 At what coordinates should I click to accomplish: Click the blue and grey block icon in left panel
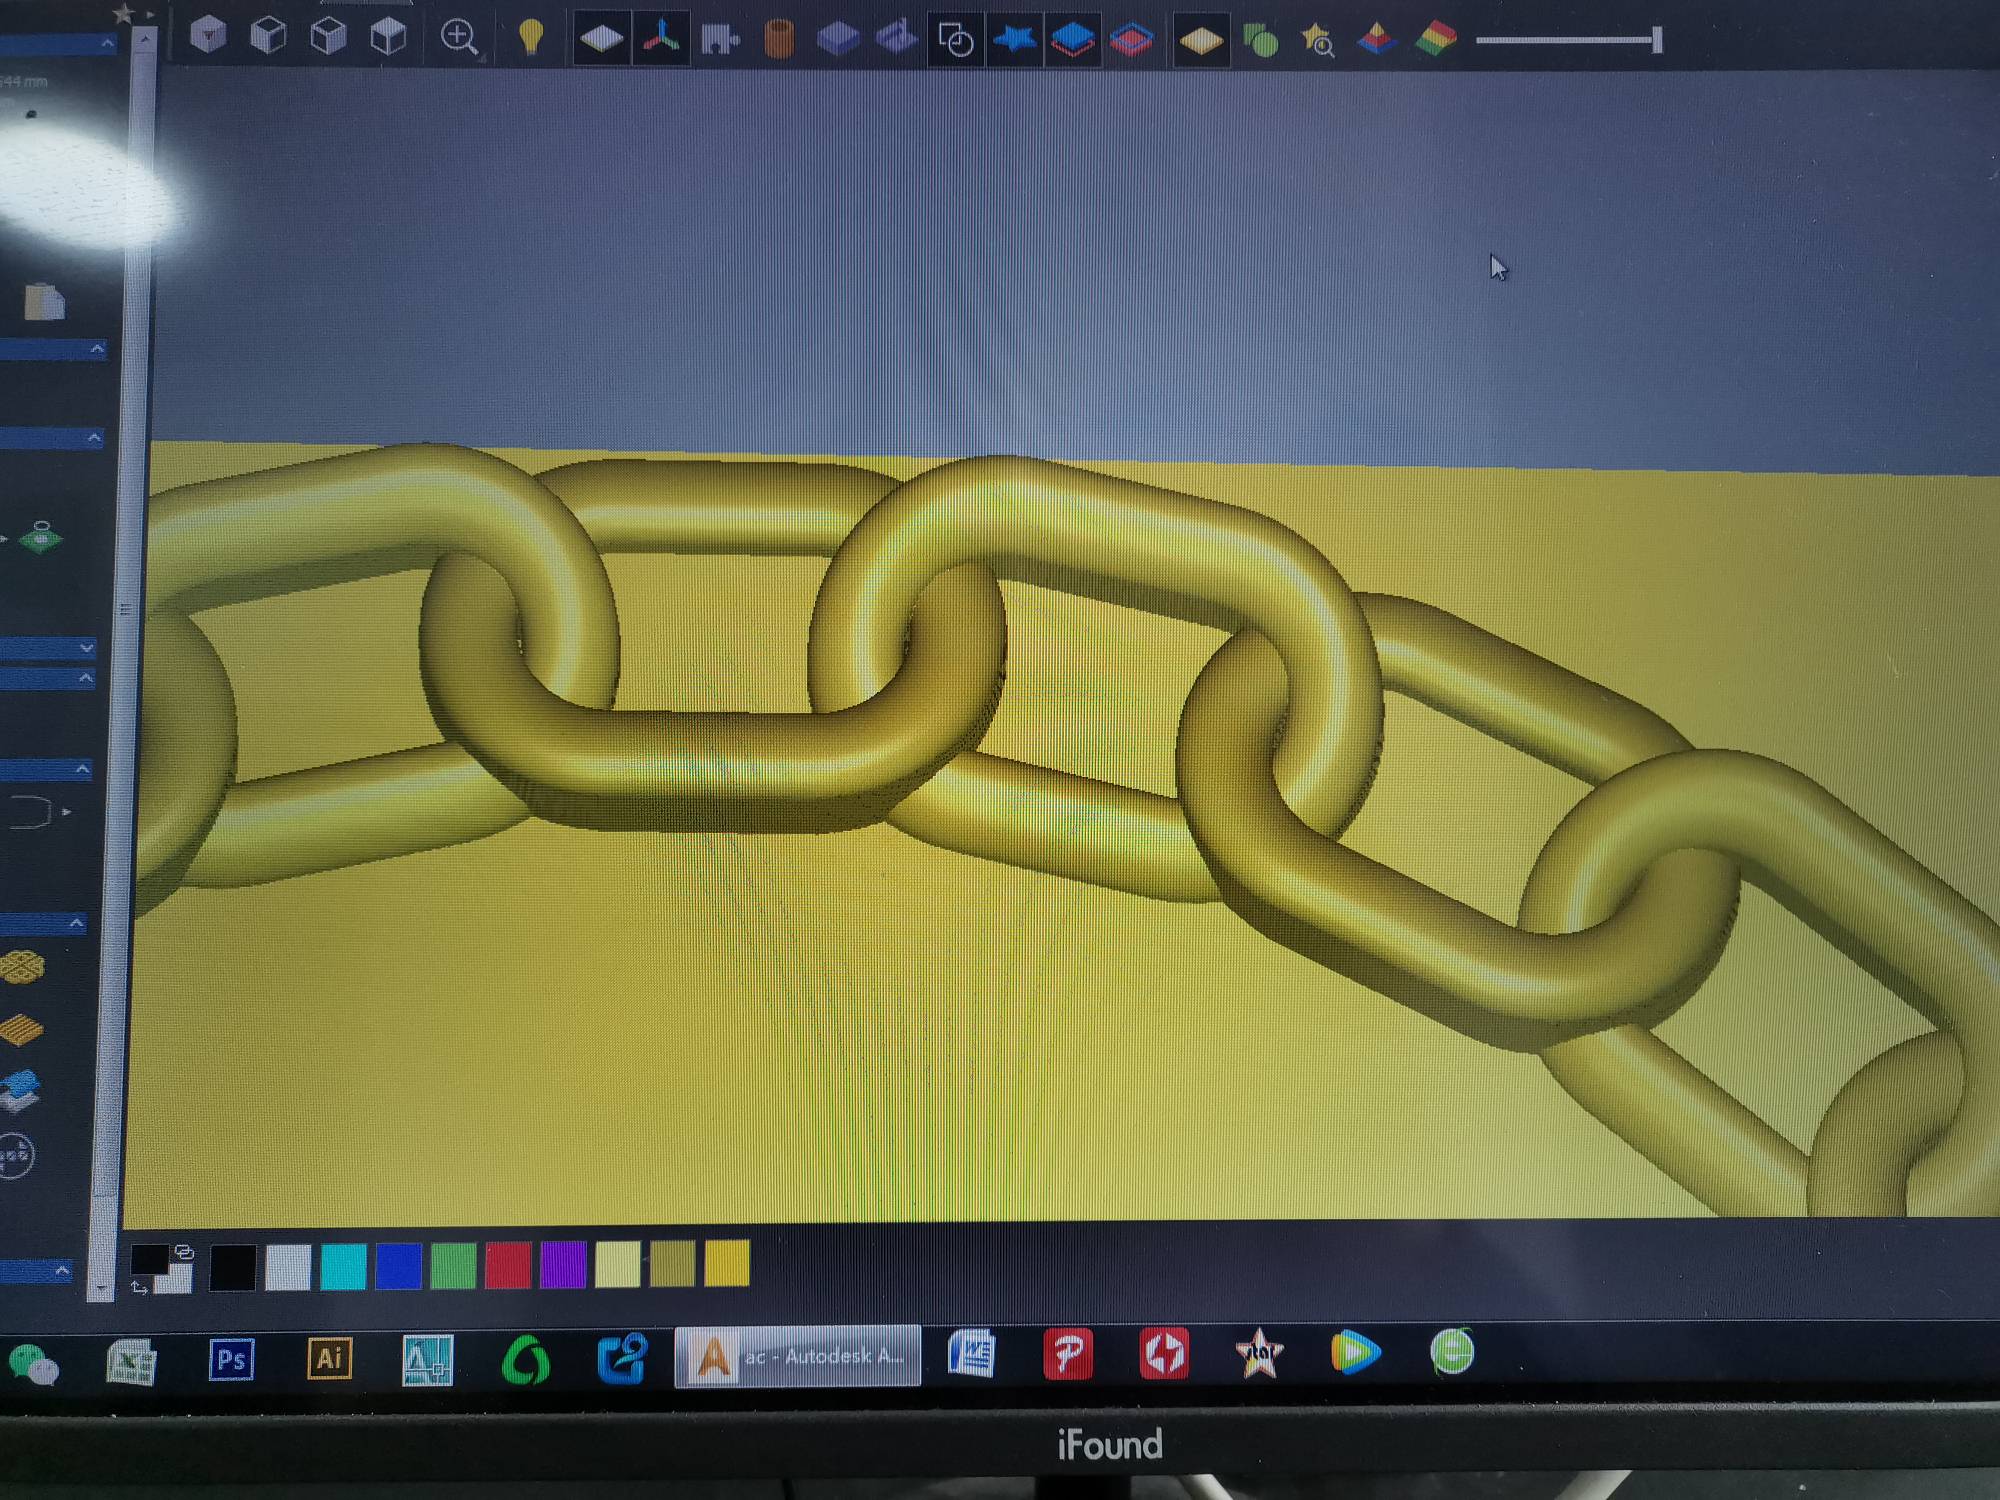21,1091
